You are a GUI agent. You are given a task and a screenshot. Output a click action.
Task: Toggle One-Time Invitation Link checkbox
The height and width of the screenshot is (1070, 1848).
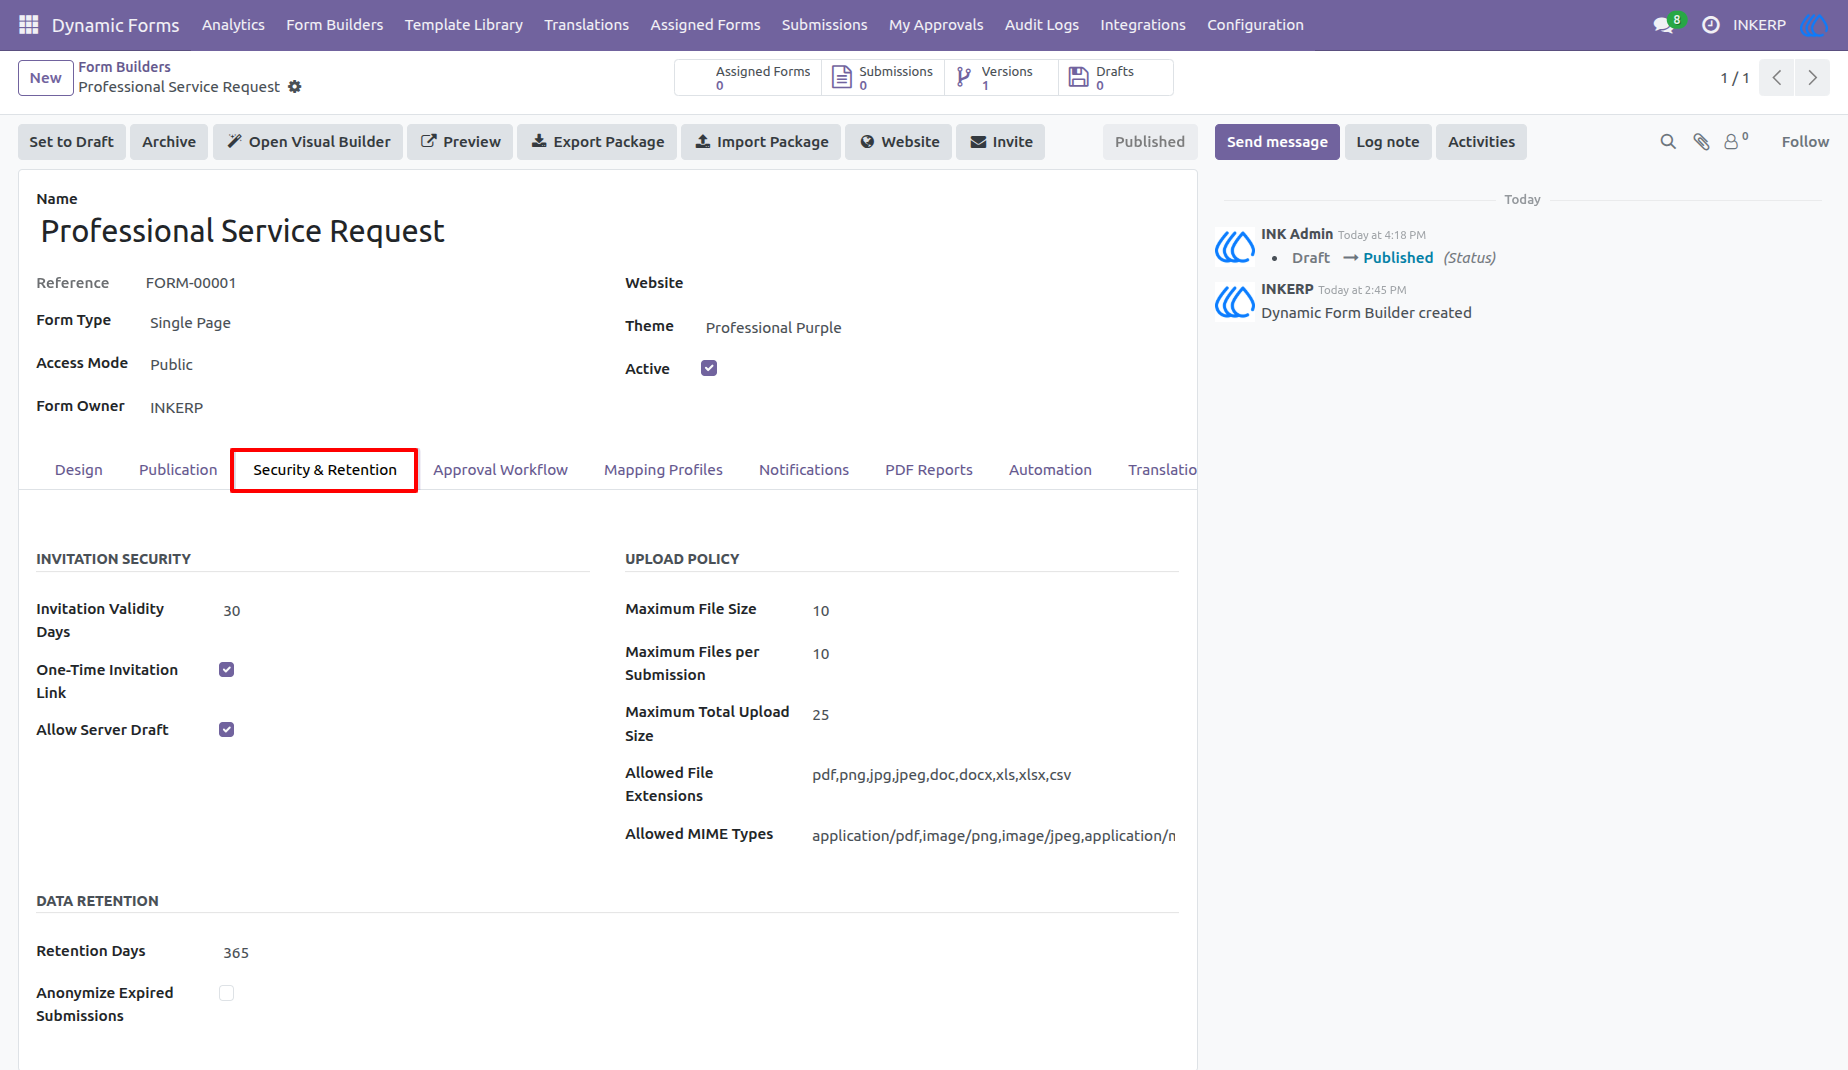(227, 670)
